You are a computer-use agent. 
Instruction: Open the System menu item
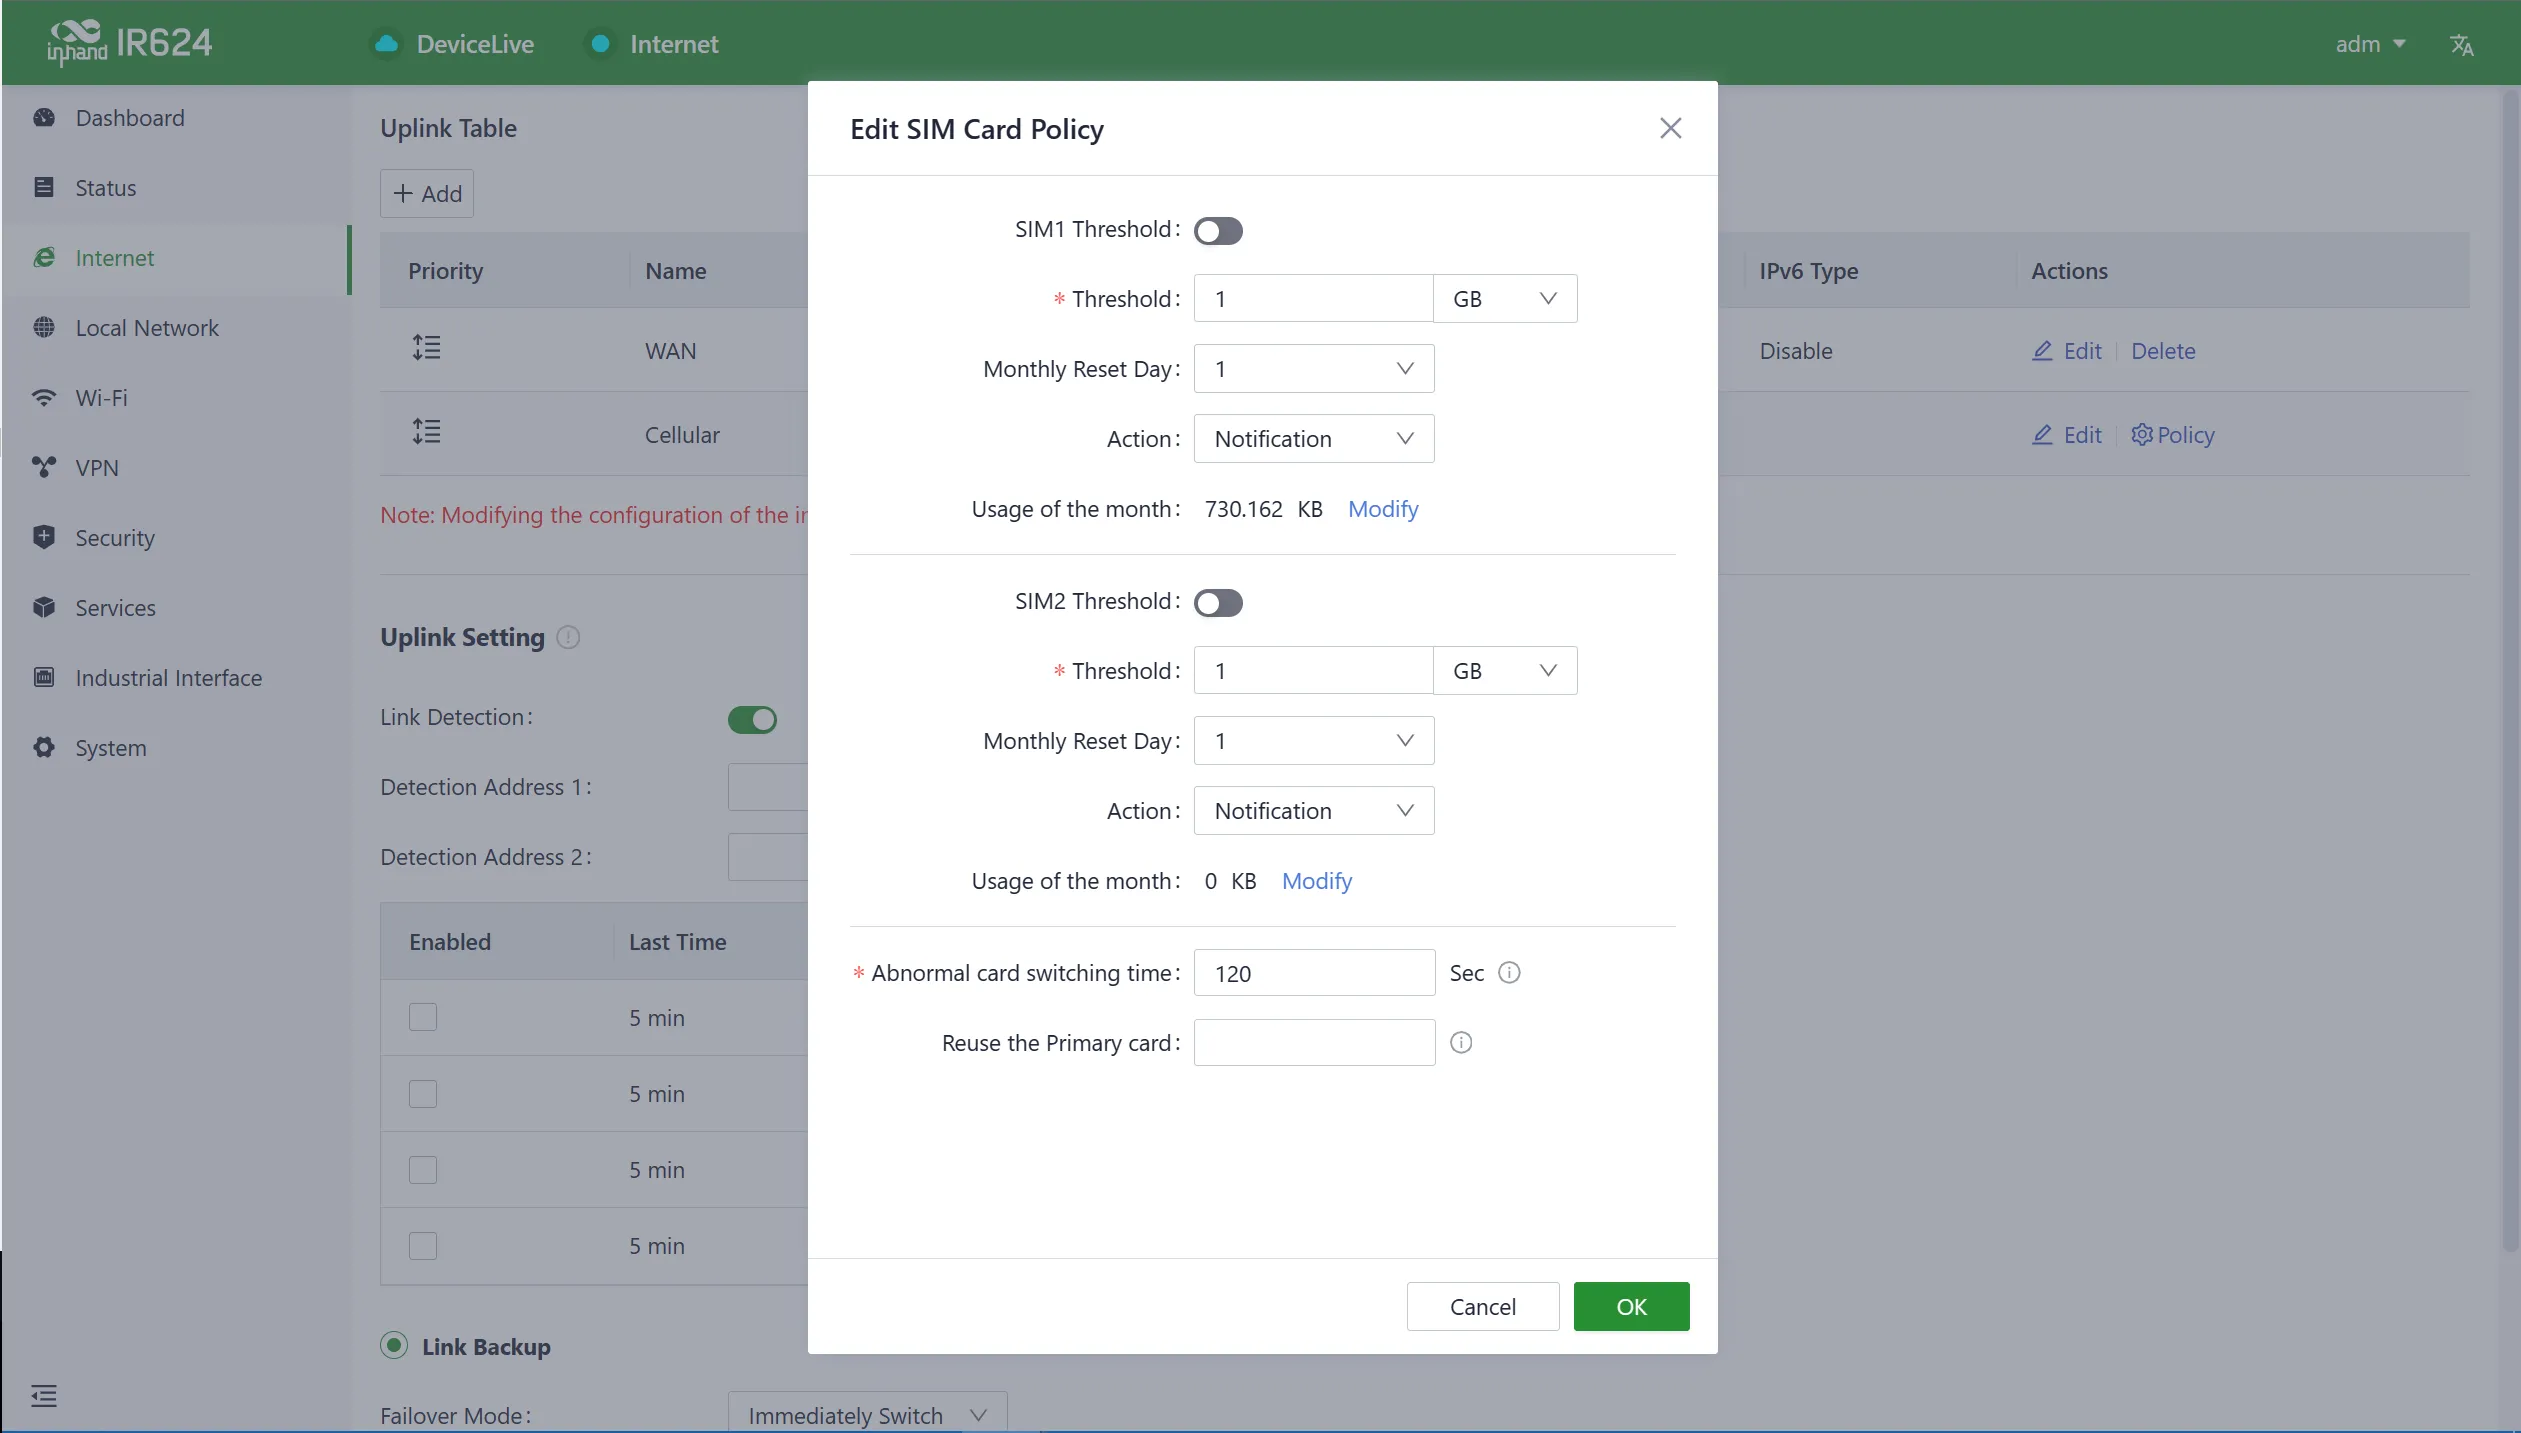[177, 748]
